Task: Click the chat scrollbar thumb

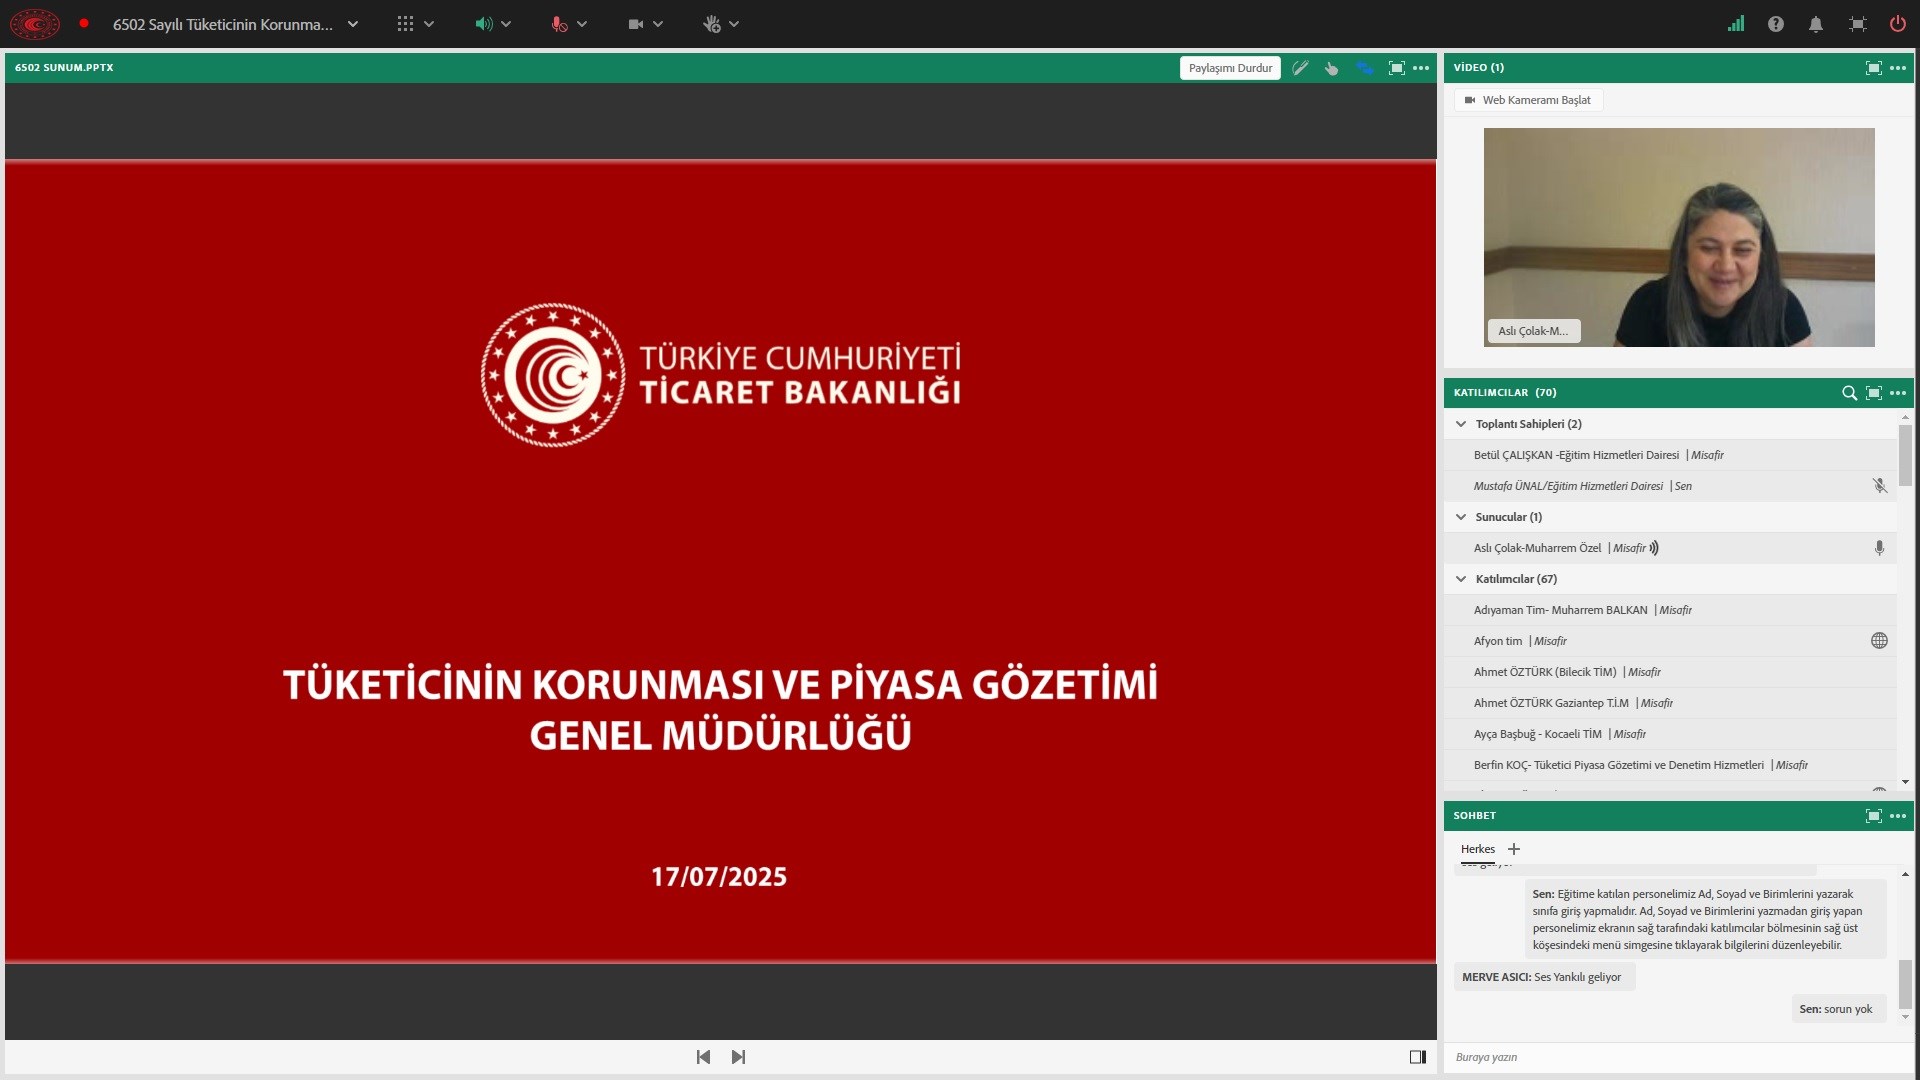Action: [1905, 984]
